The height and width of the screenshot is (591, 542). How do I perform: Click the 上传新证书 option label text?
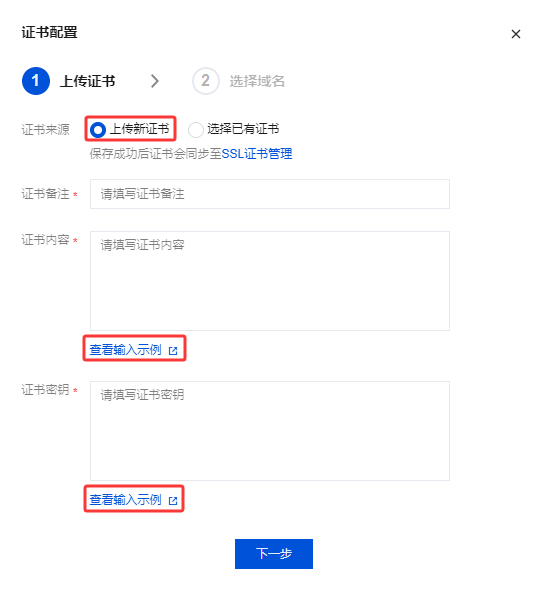click(139, 129)
